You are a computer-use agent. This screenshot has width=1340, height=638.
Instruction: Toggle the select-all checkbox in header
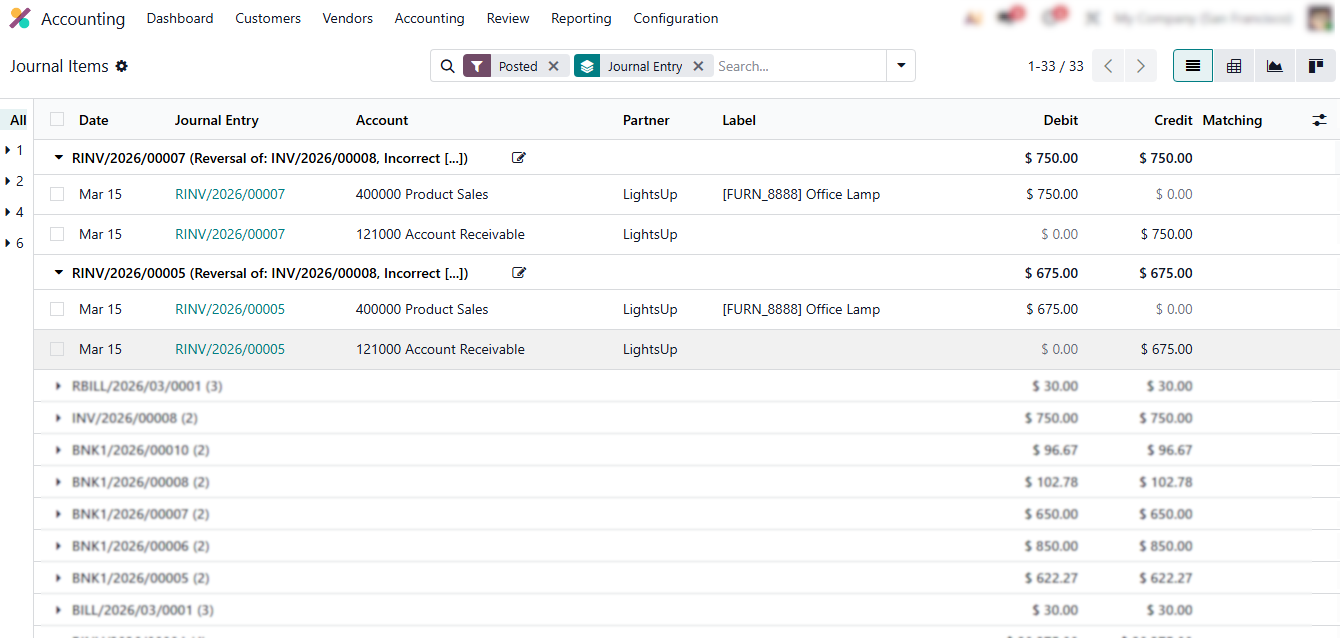tap(57, 120)
